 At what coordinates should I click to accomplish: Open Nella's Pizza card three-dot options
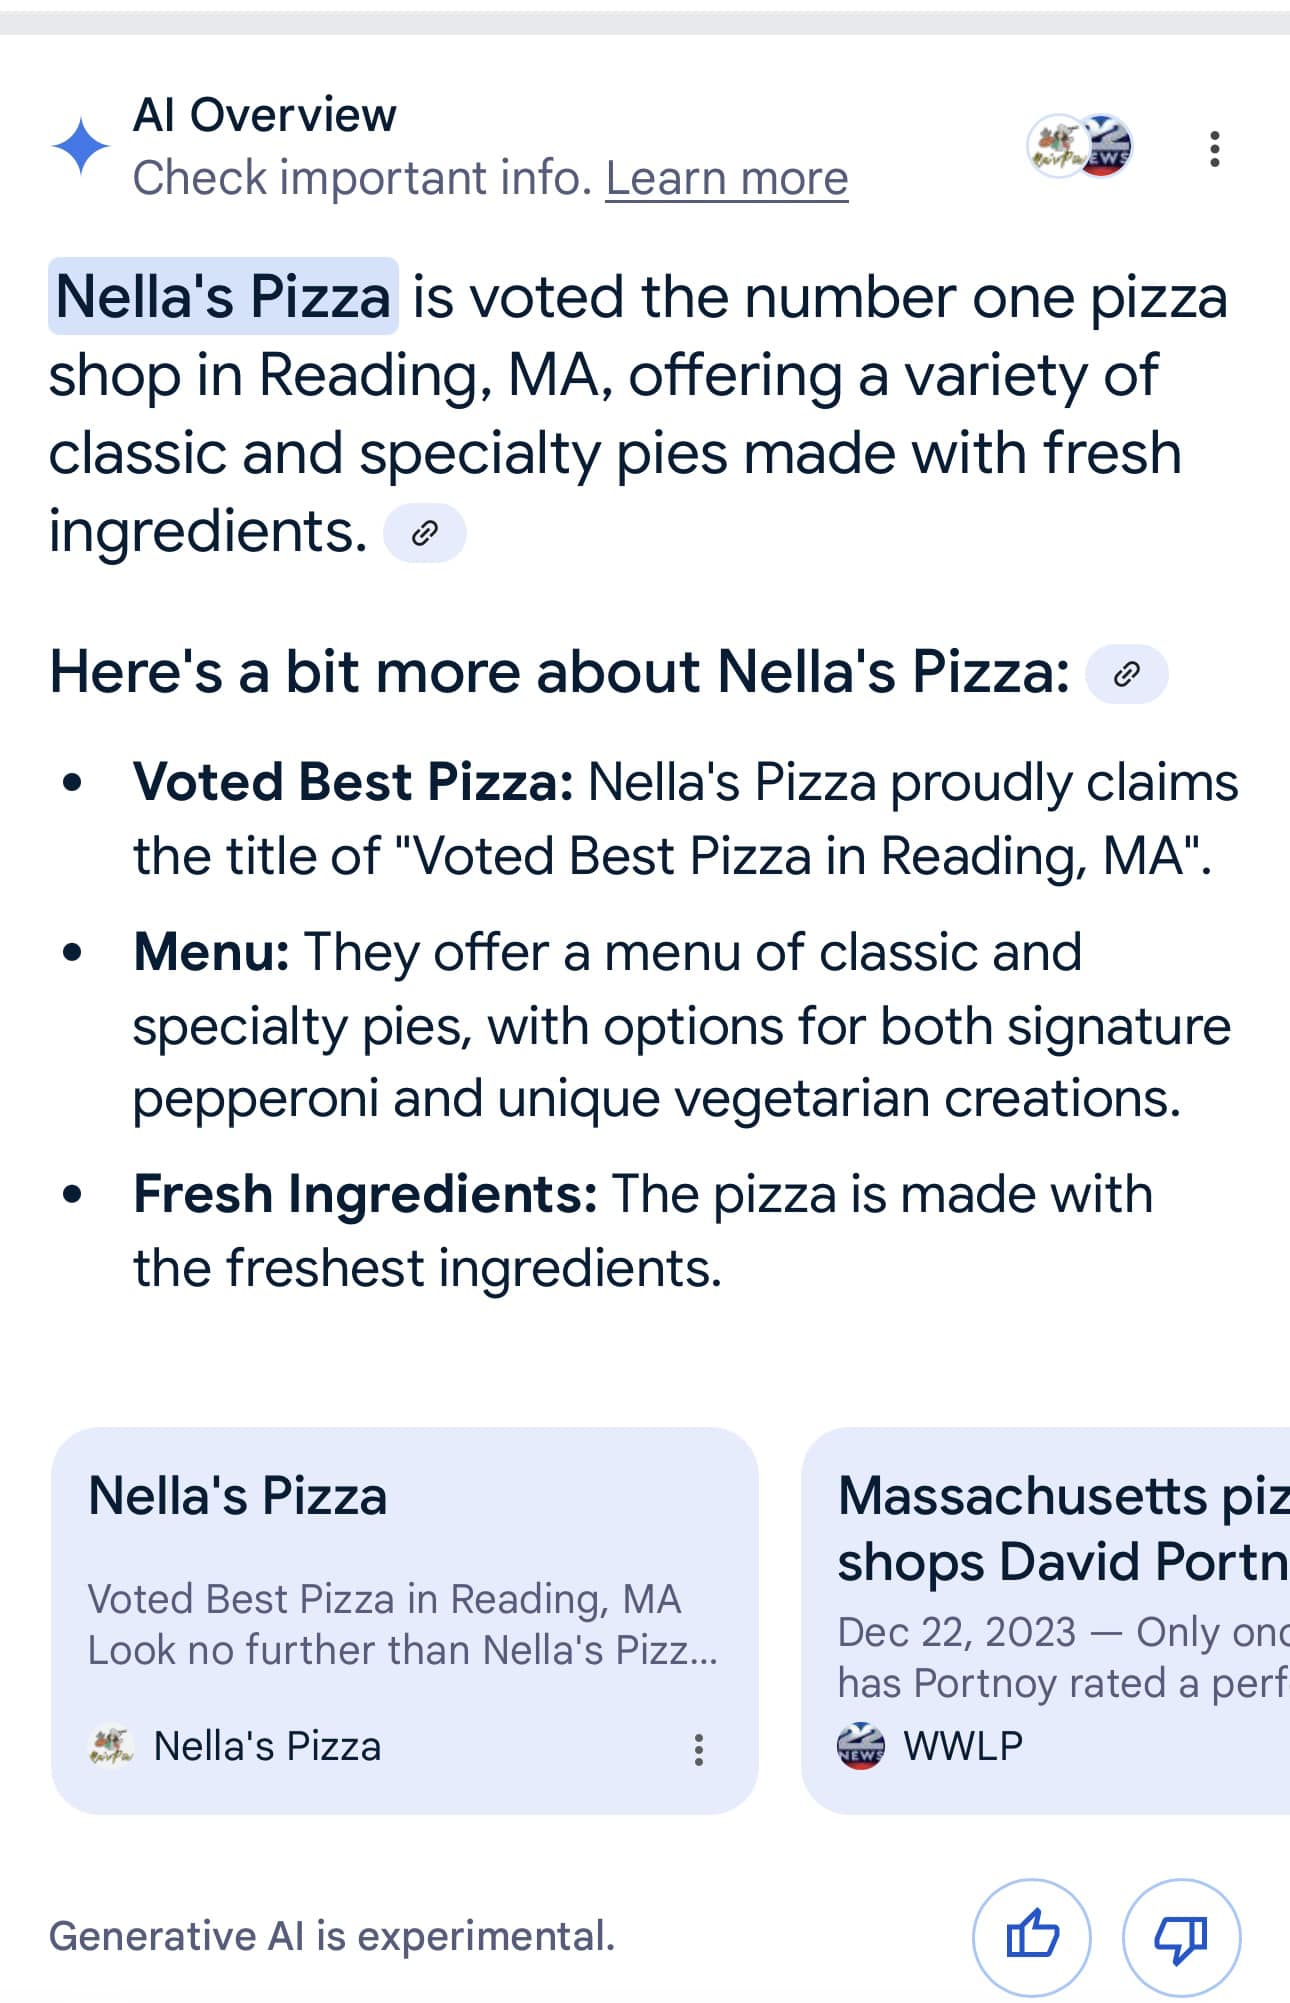point(699,1749)
